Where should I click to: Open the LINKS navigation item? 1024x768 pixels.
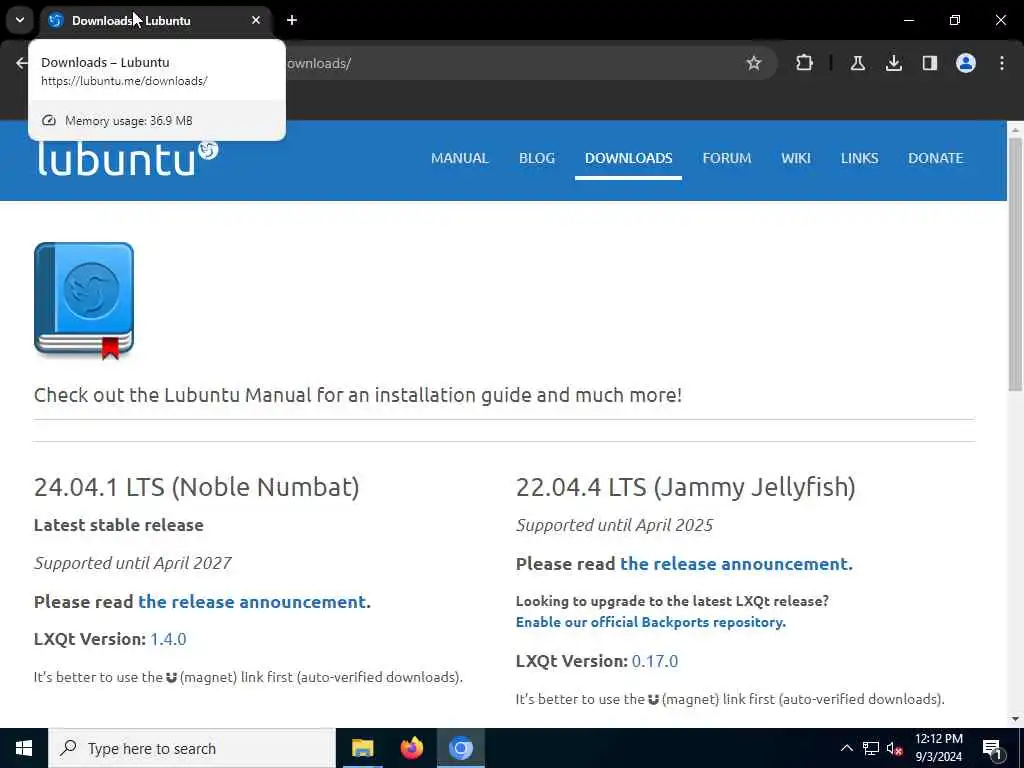859,158
